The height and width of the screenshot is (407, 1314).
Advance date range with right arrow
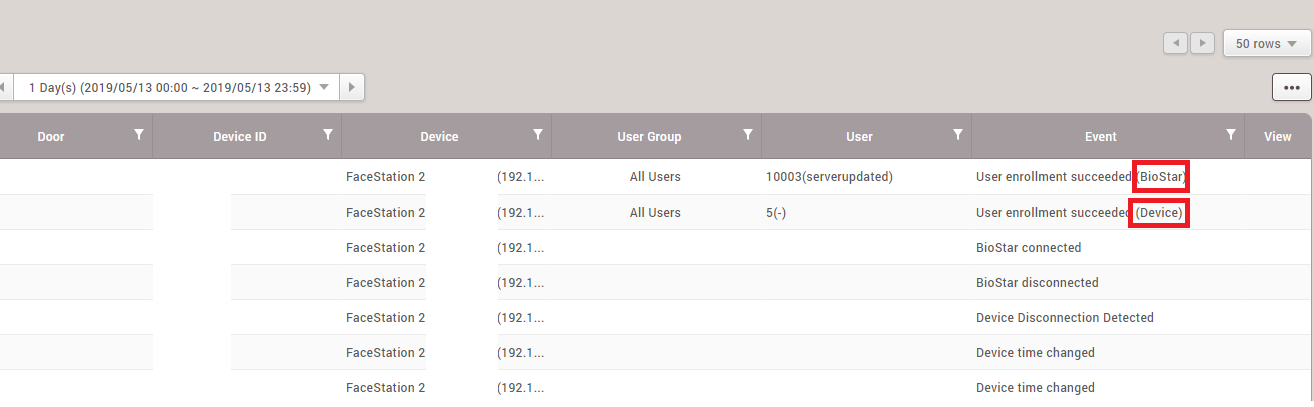click(351, 87)
